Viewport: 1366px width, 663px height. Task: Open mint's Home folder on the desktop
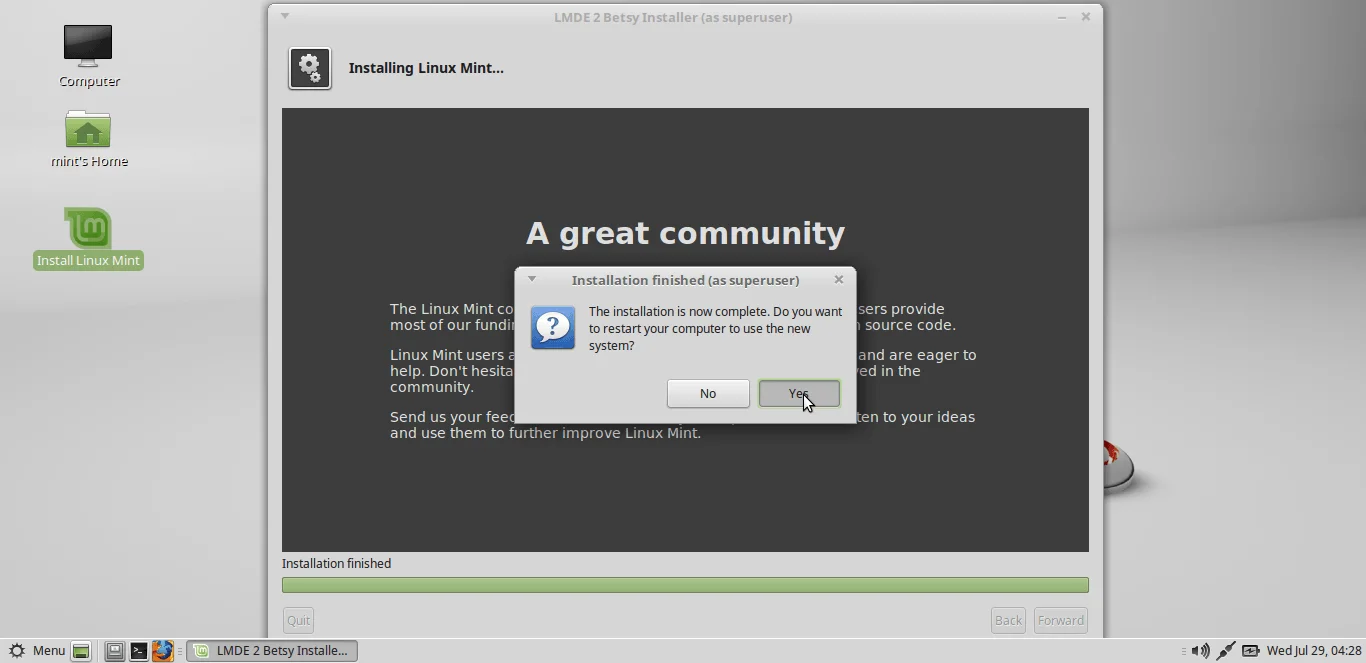pyautogui.click(x=88, y=130)
